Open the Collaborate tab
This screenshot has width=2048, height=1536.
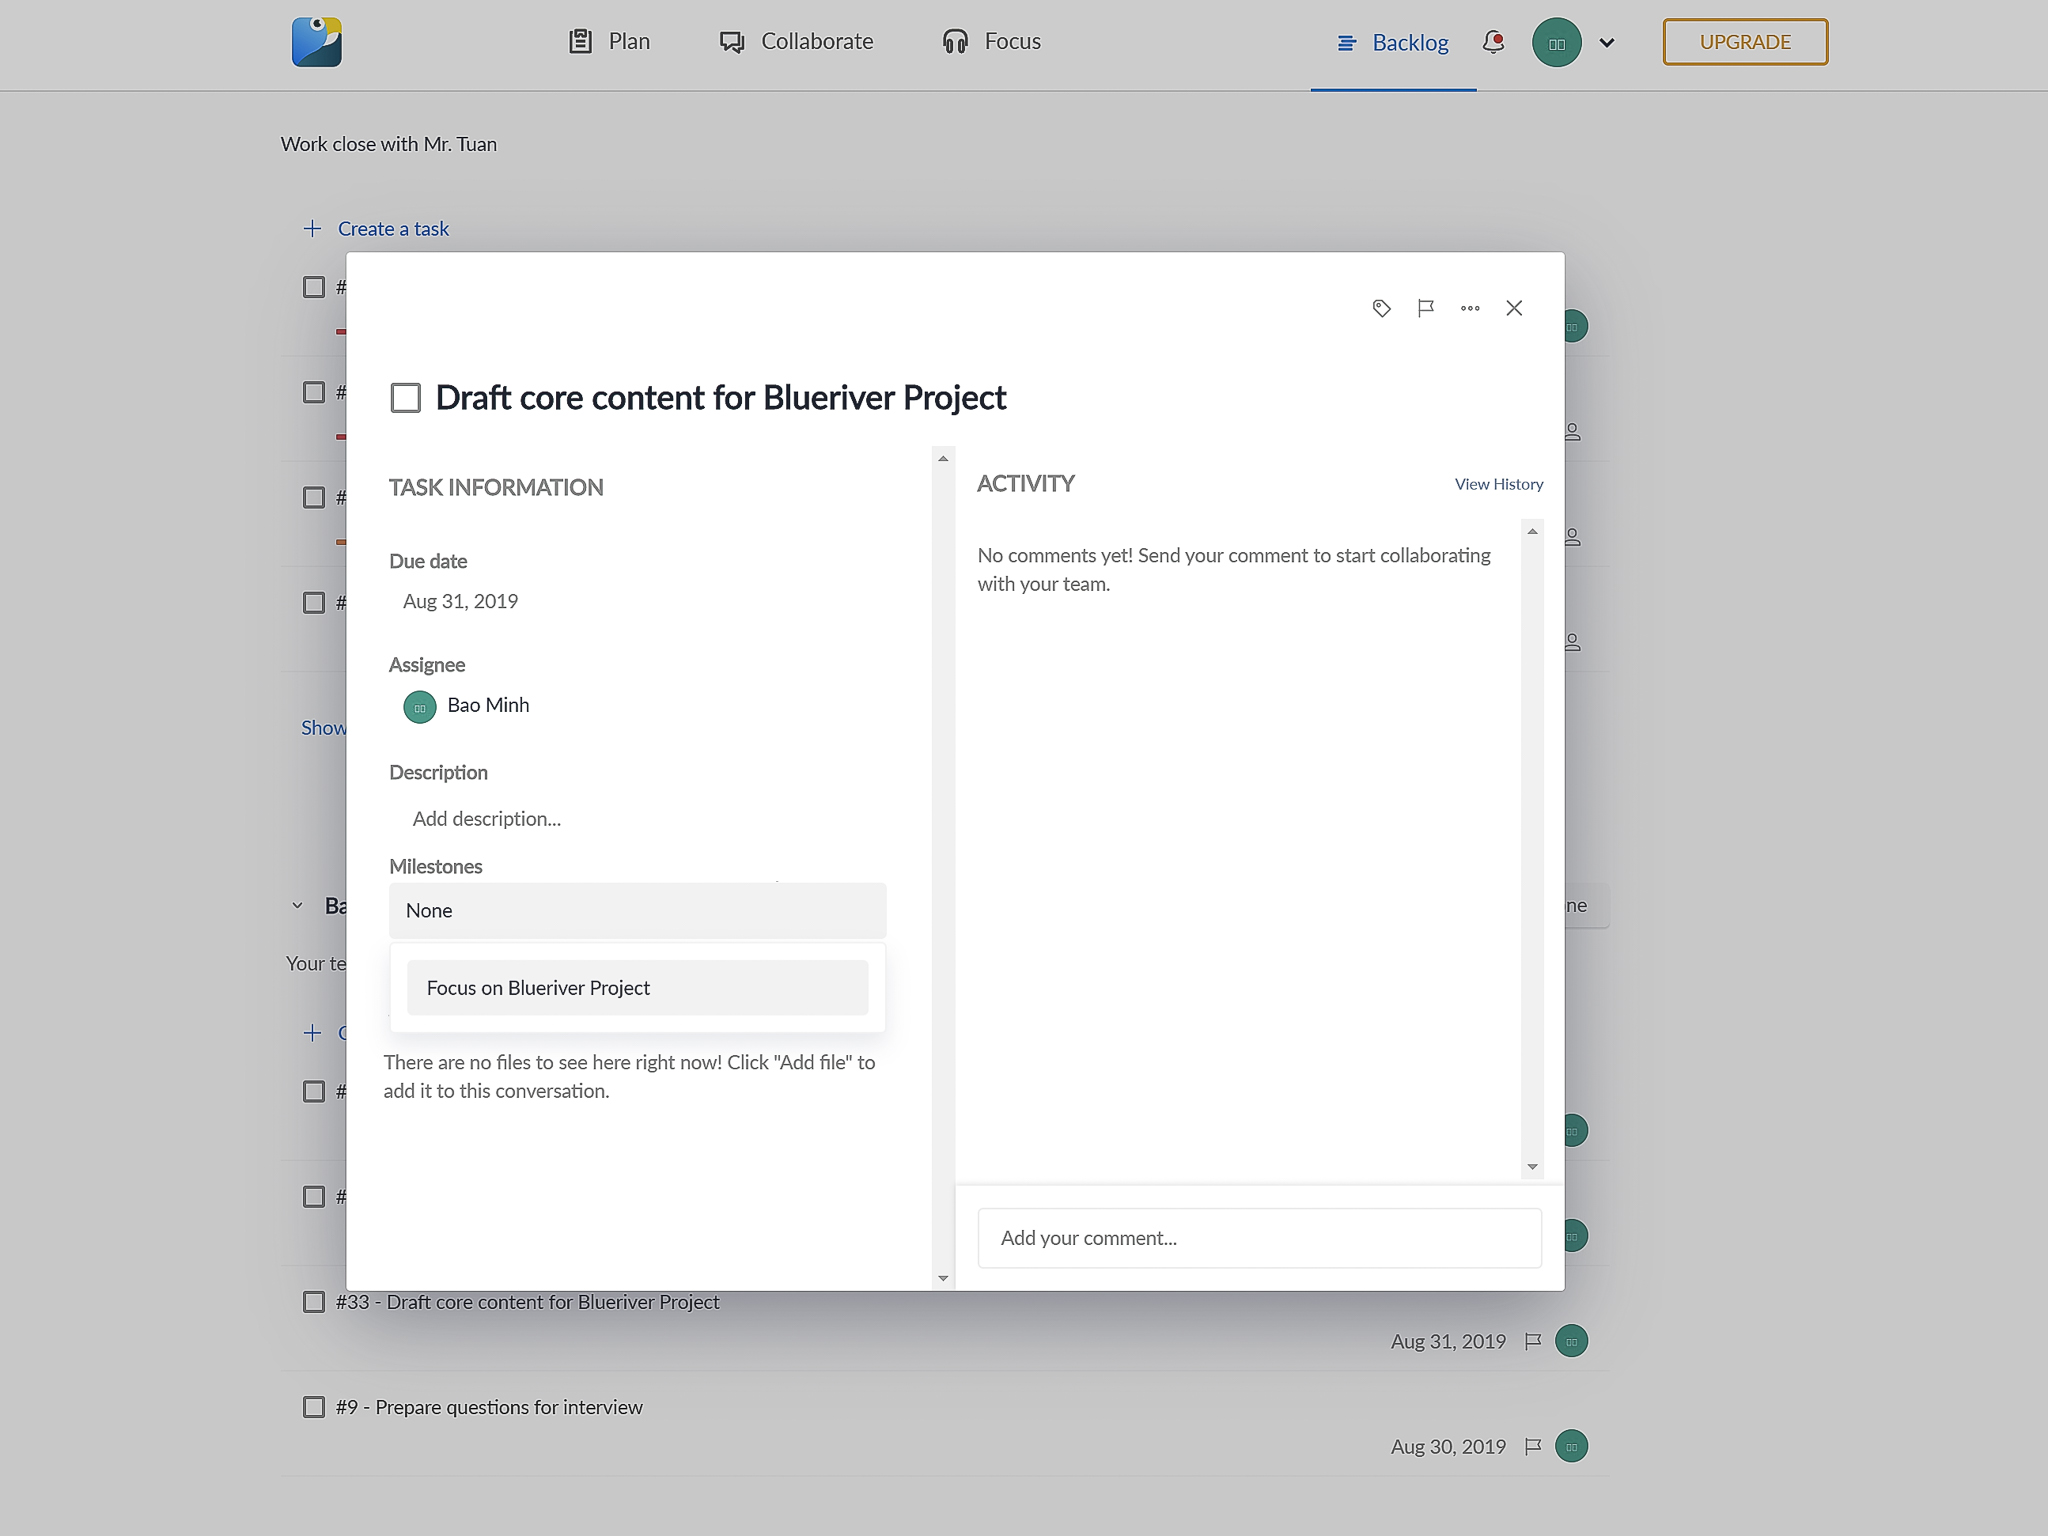796,41
